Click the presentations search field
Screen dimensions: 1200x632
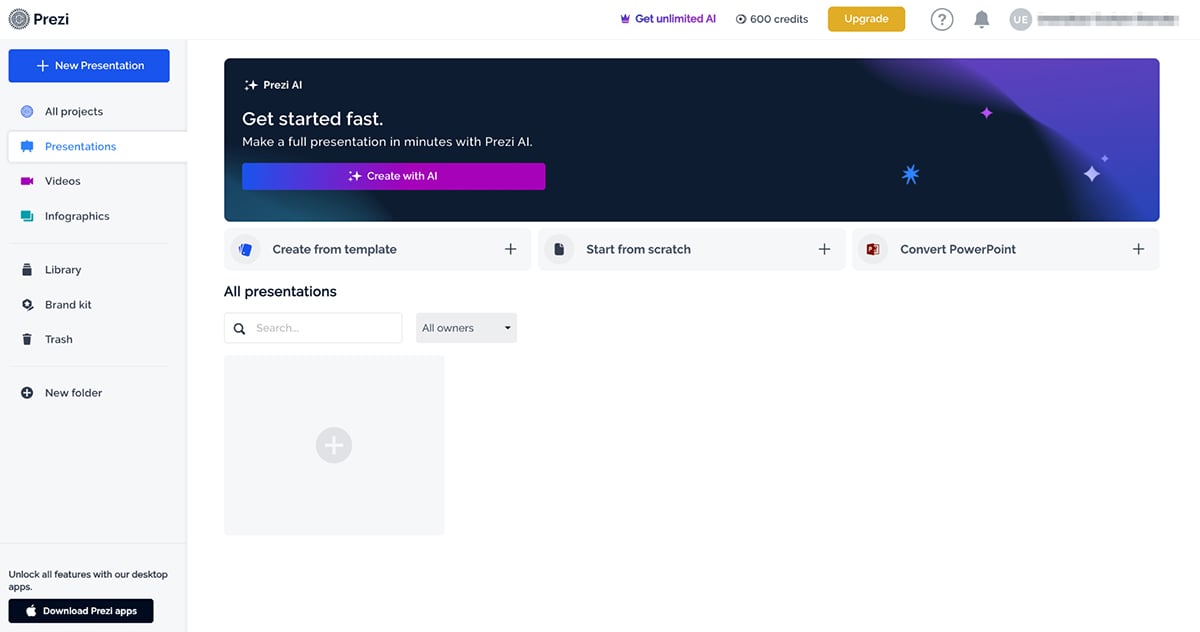pyautogui.click(x=324, y=328)
